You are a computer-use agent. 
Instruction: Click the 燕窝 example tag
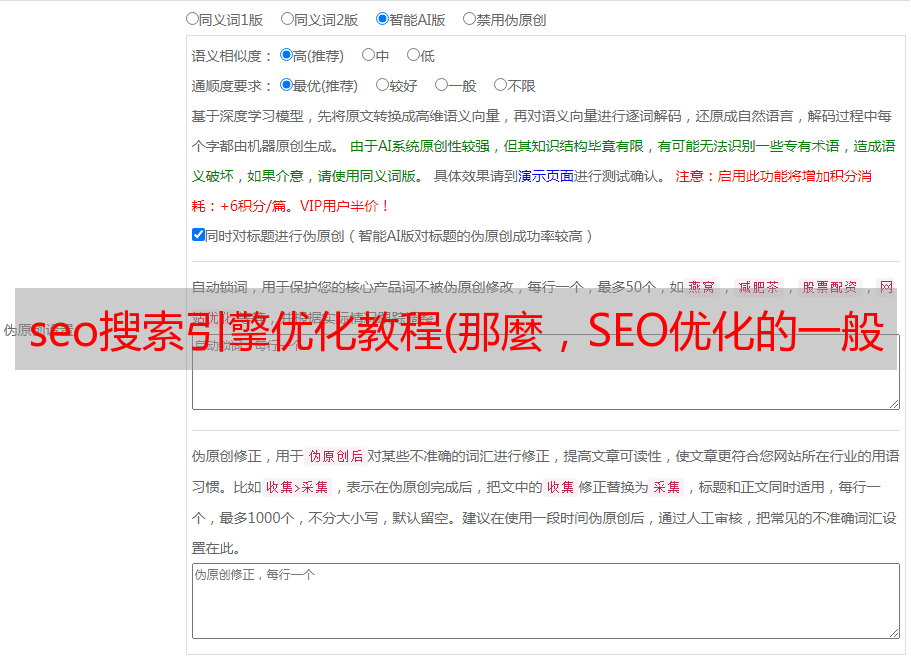pos(701,287)
